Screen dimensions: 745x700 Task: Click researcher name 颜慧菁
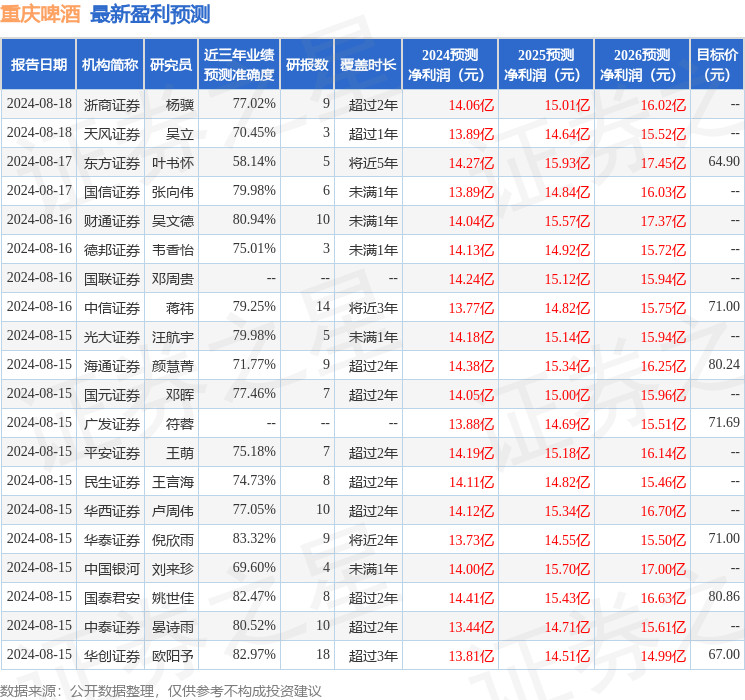click(x=172, y=366)
